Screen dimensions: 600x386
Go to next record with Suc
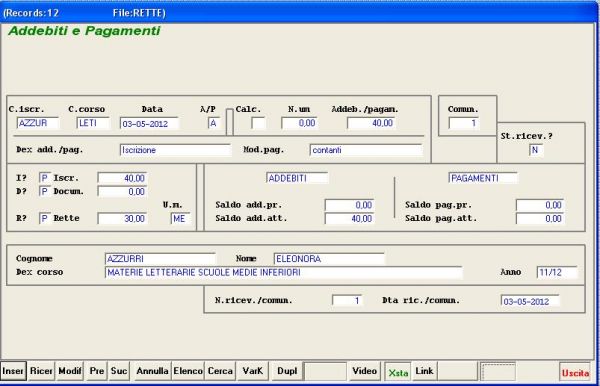pyautogui.click(x=119, y=371)
